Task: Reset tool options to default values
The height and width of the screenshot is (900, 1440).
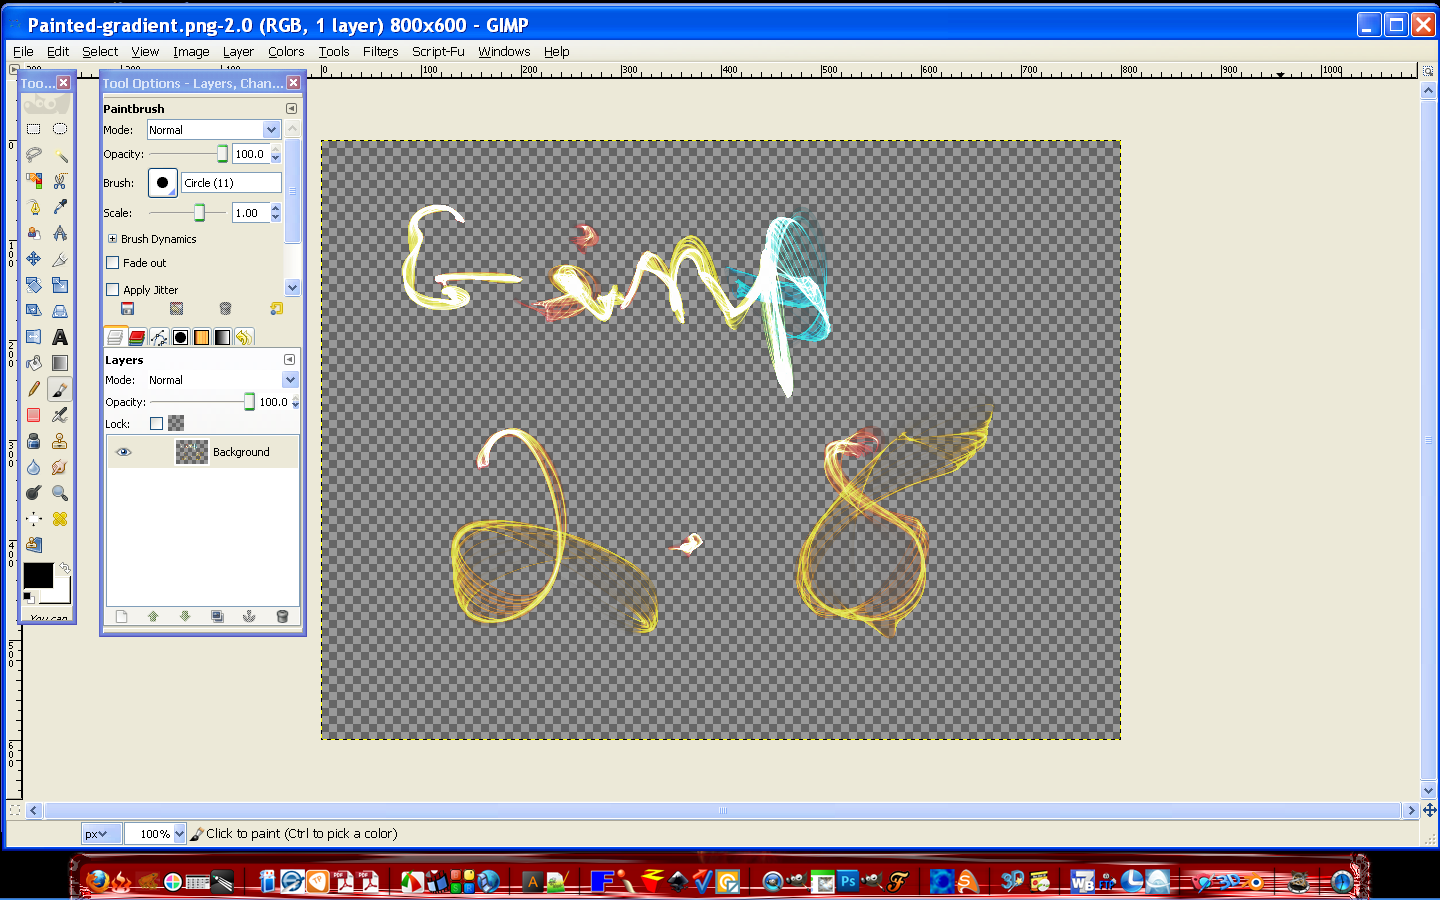Action: [277, 309]
